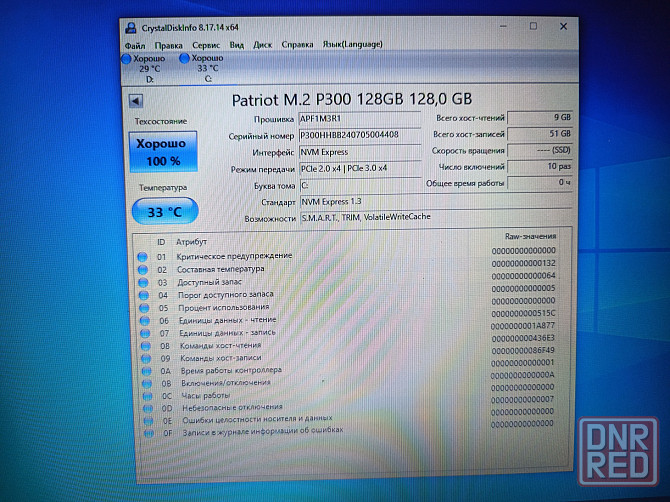Click the drive letter field C:
Screen dimensions: 670x502
pyautogui.click(x=361, y=185)
